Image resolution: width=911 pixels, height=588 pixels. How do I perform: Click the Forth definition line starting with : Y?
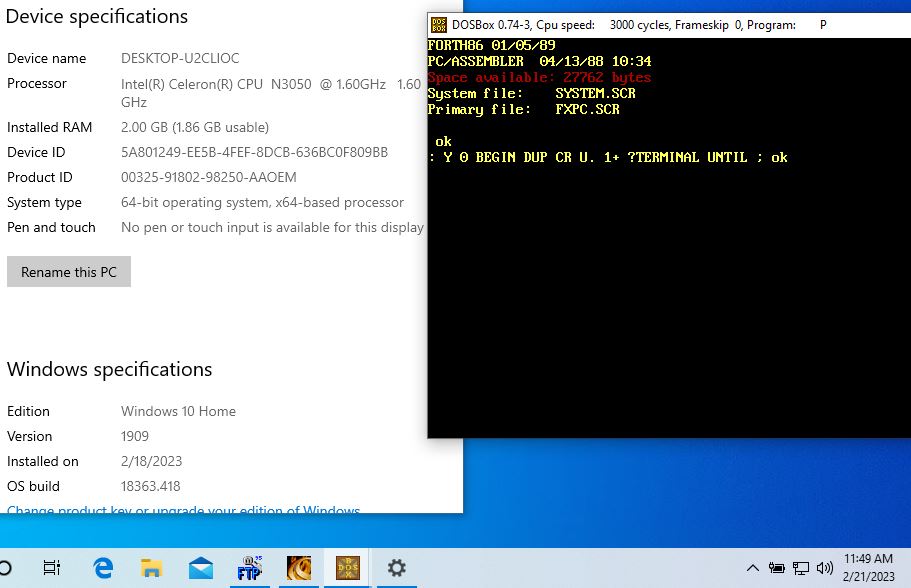(608, 158)
